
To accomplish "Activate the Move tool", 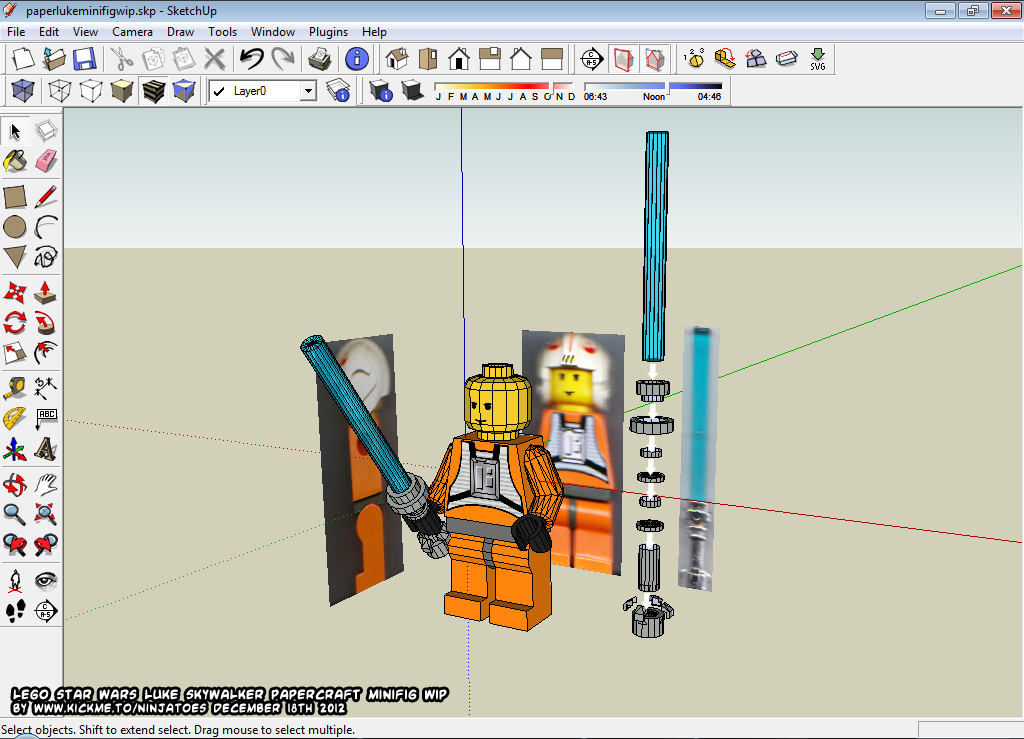I will (15, 292).
